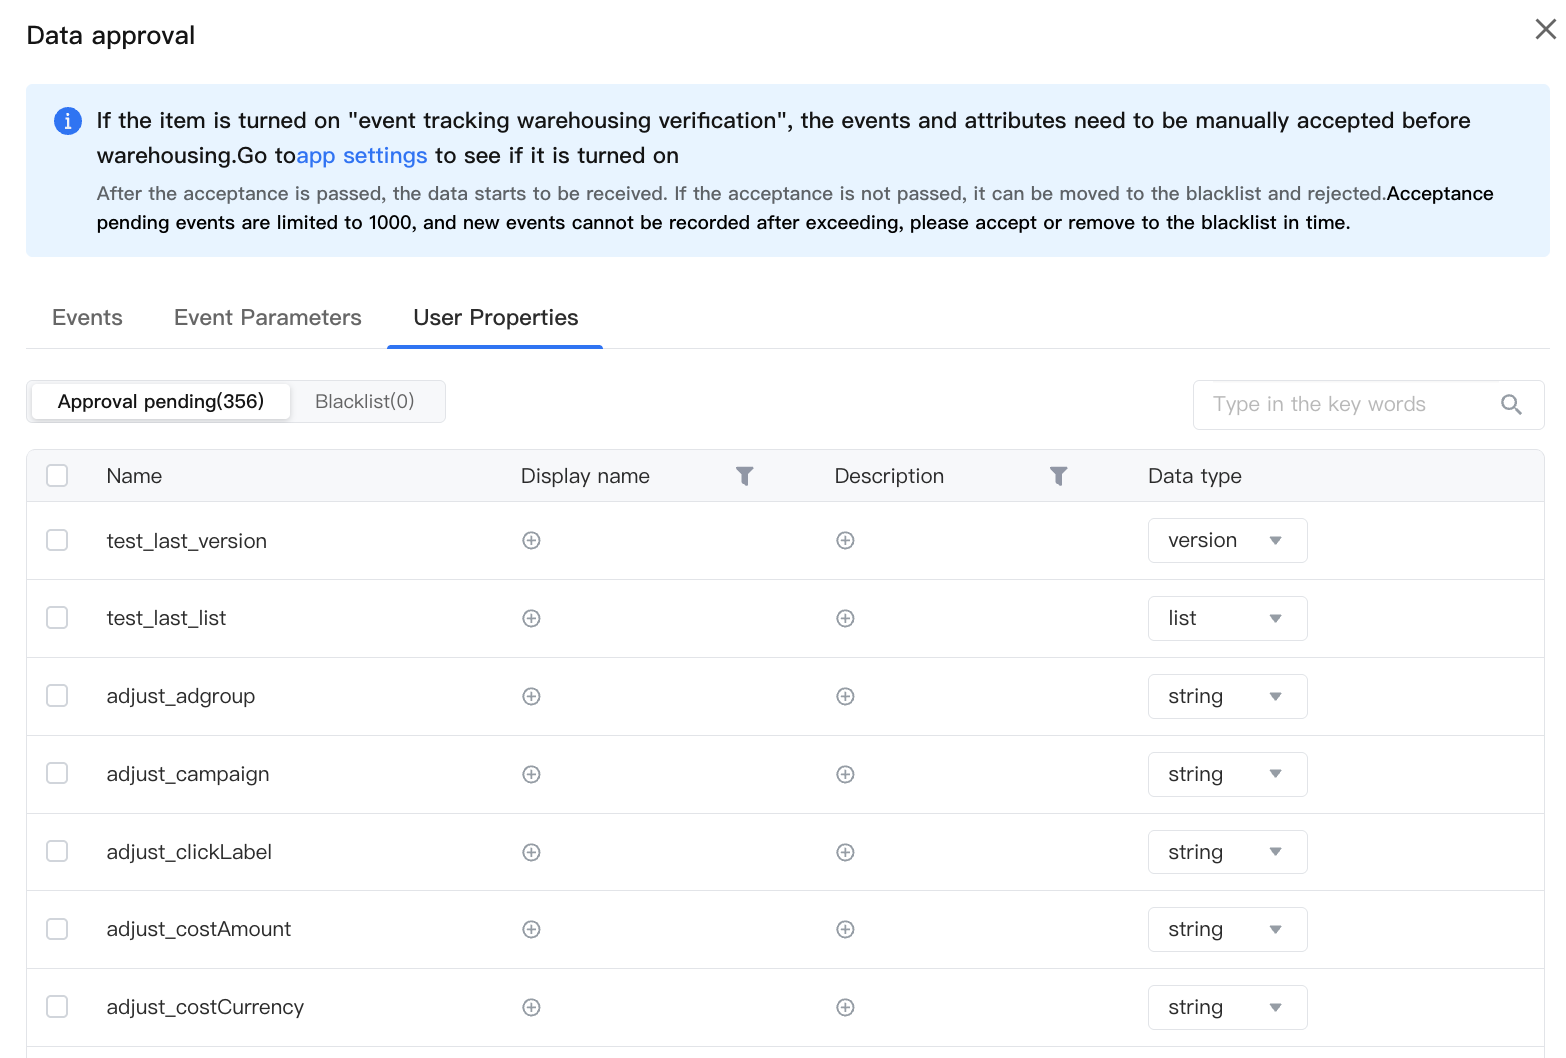Viewport: 1566px width, 1058px height.
Task: Check the adjust_clickLabel row checkbox
Action: pos(57,851)
